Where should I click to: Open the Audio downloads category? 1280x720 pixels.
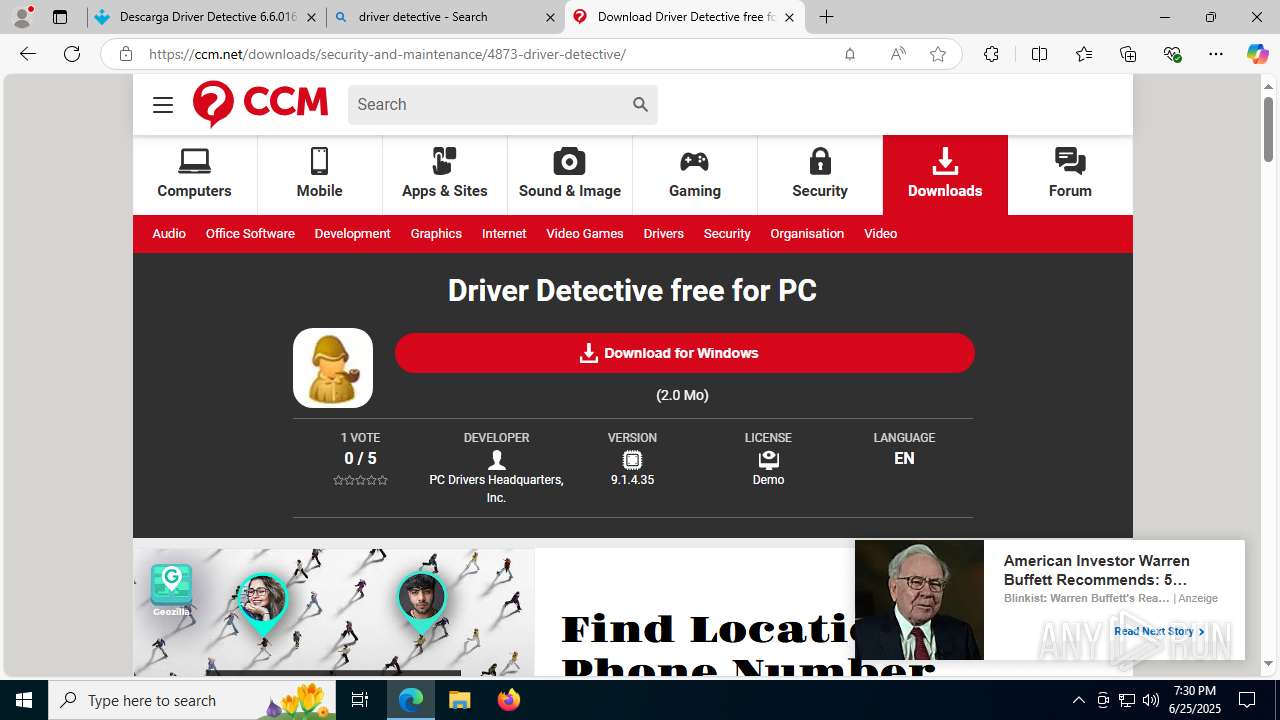click(169, 233)
